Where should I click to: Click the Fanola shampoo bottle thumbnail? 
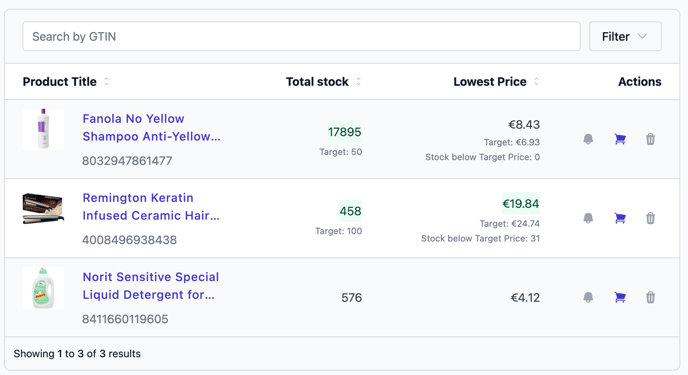click(x=43, y=129)
